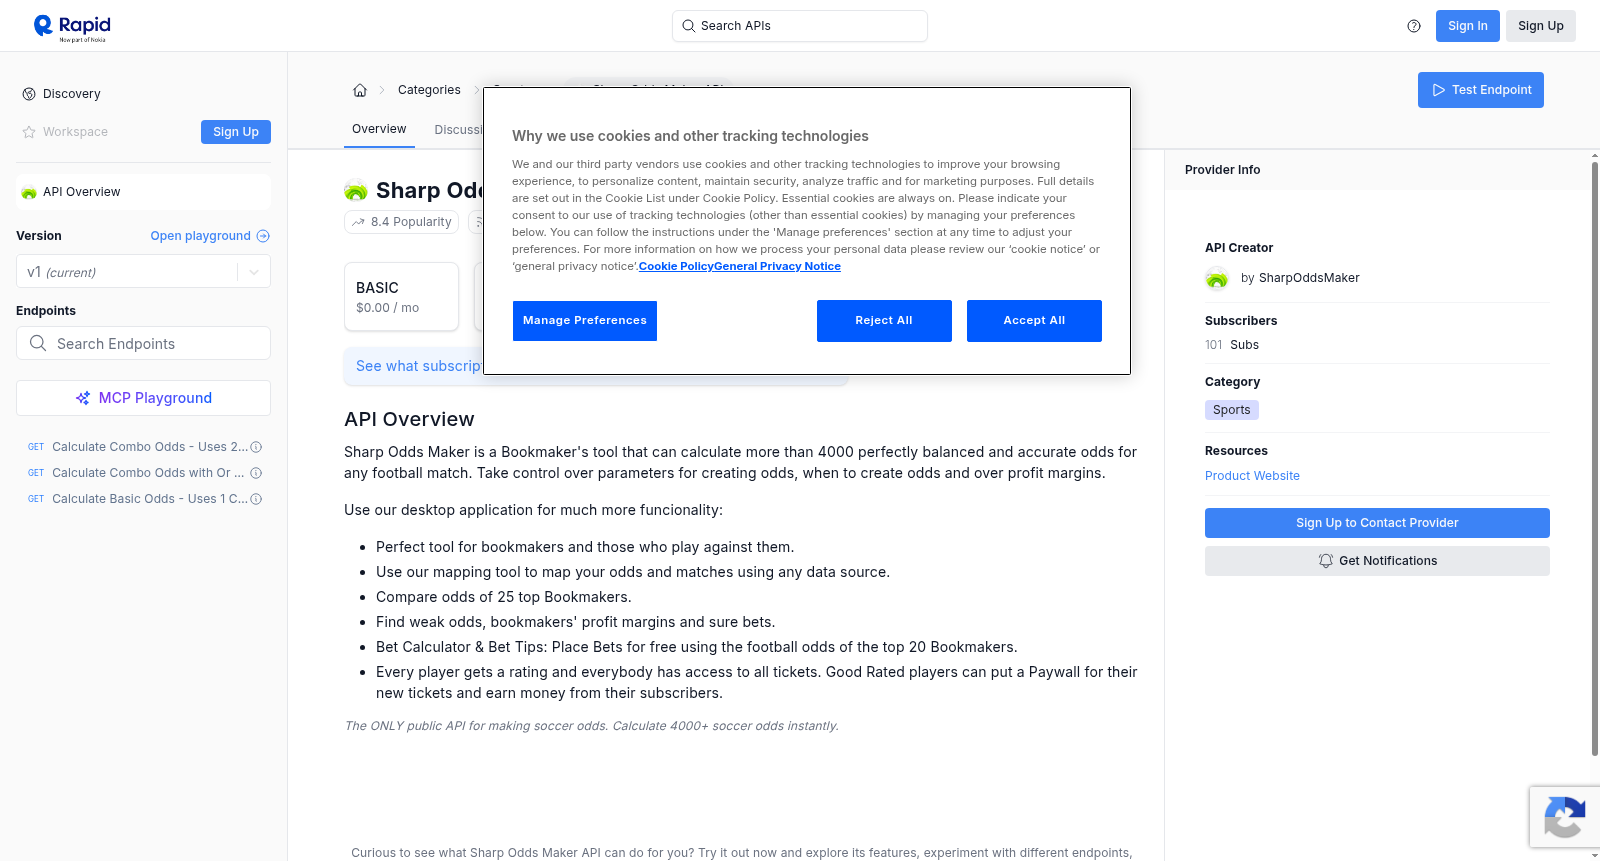The image size is (1600, 861).
Task: Open the Product Website link
Action: pos(1252,476)
